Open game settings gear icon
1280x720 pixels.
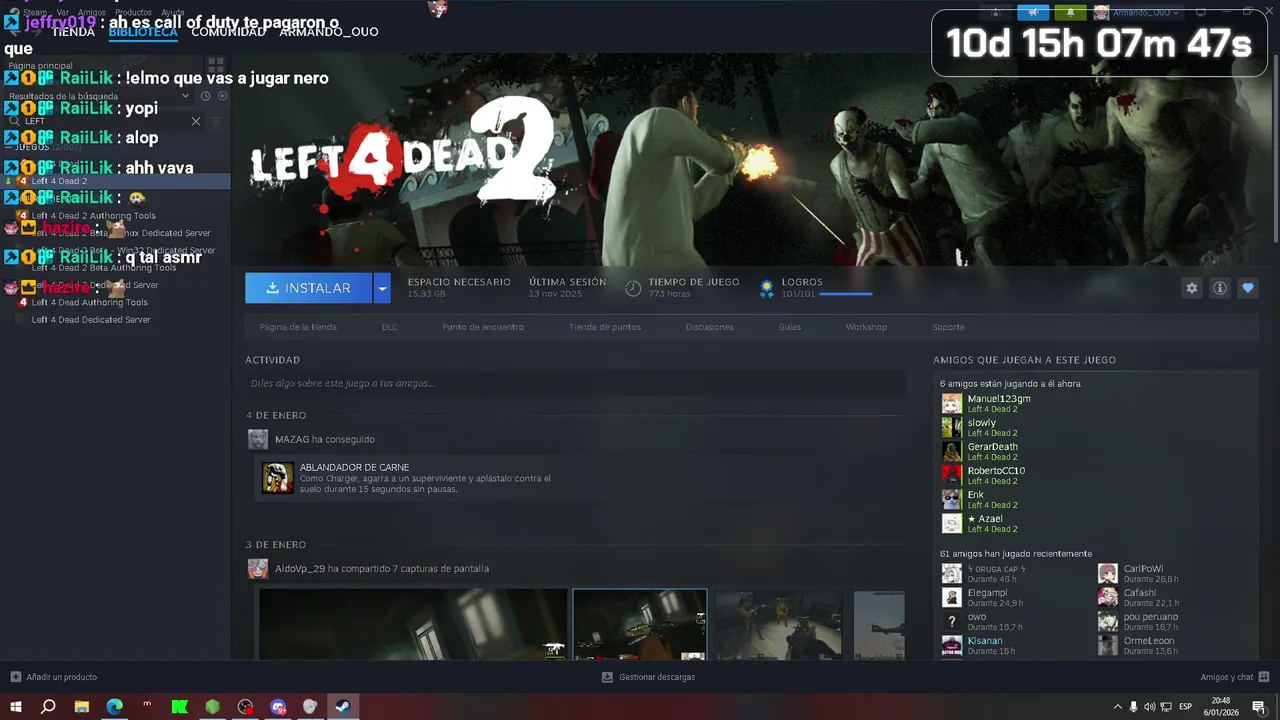[x=1191, y=288]
